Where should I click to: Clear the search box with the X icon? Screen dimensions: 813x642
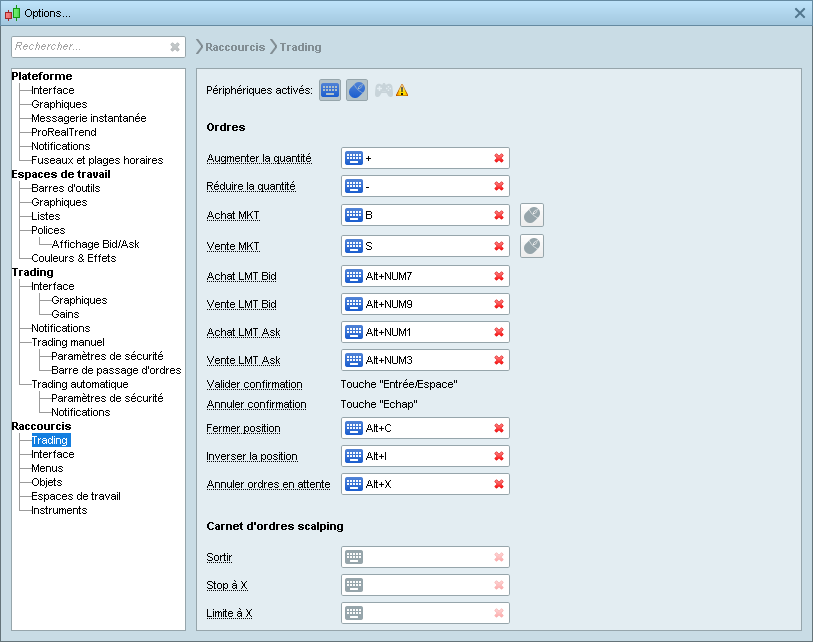[175, 47]
